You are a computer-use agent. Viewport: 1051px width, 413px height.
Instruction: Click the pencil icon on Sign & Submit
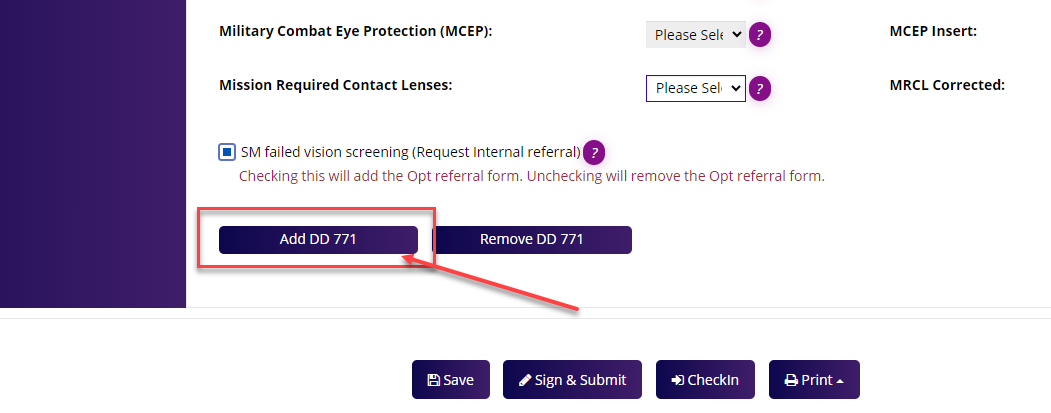[x=524, y=380]
